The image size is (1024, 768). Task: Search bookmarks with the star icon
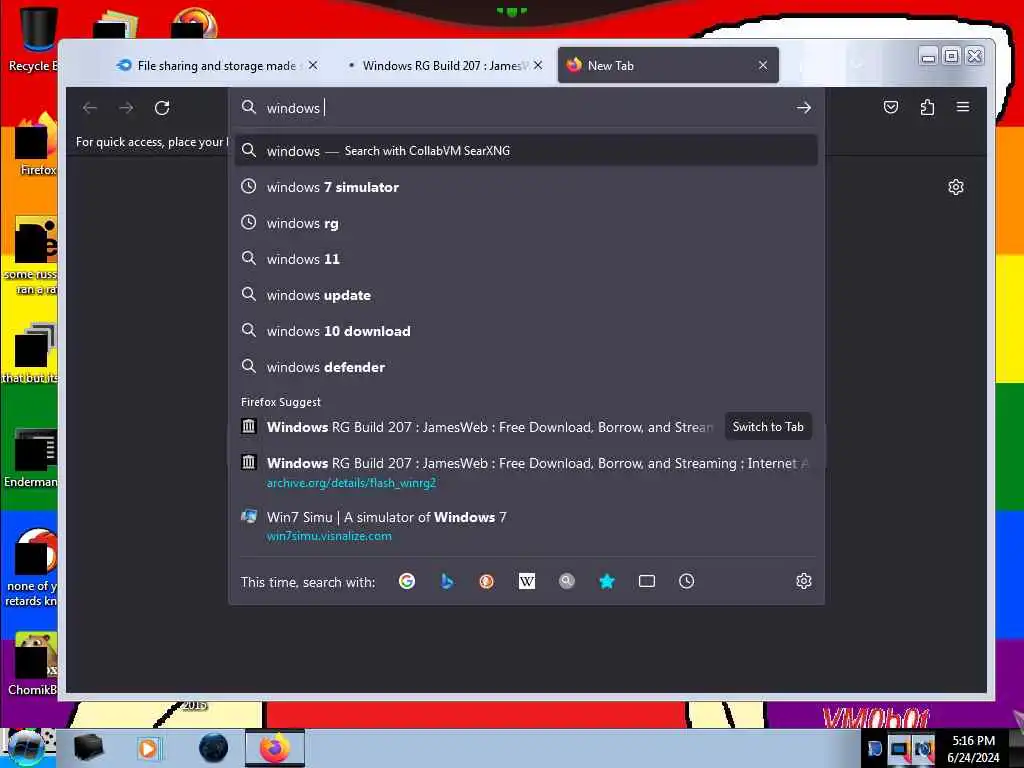pos(607,581)
